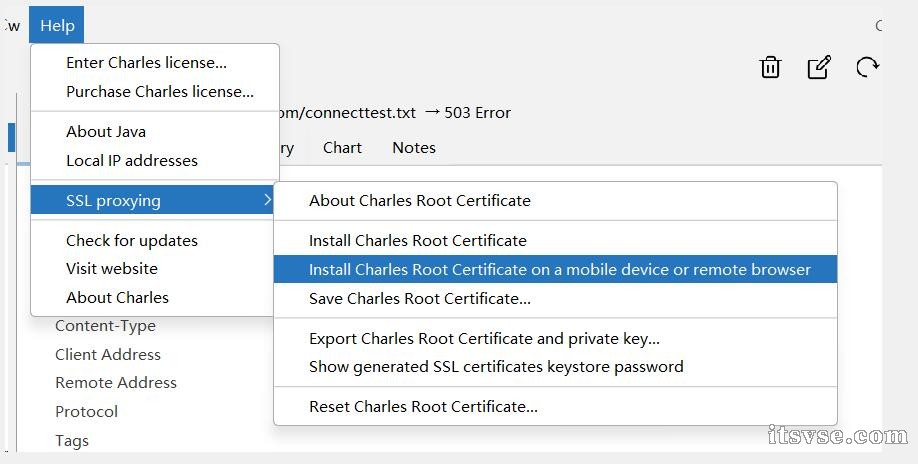Open About Charles
The image size is (918, 464).
pos(152,297)
